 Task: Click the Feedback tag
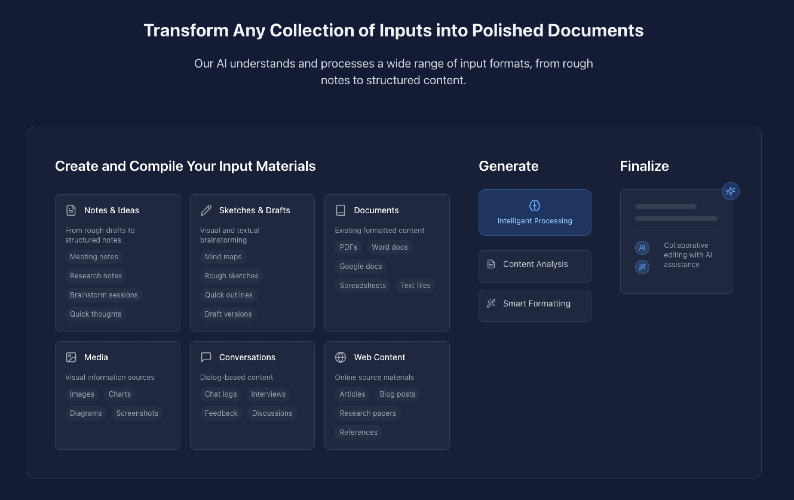click(221, 413)
